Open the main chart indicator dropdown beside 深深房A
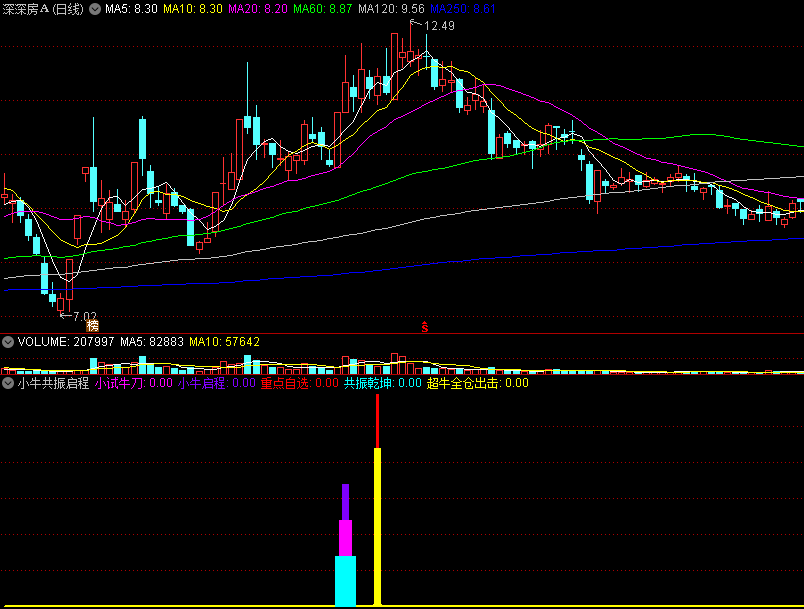804x609 pixels. [95, 9]
